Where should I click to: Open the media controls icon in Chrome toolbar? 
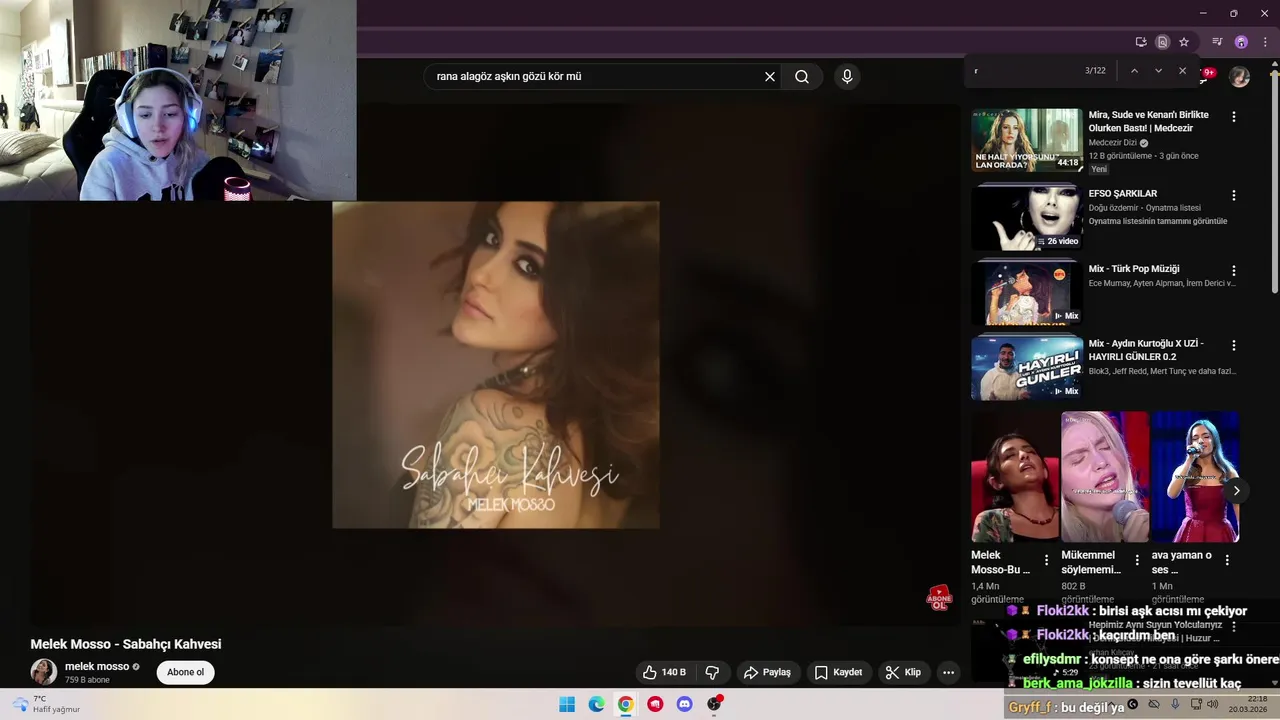pyautogui.click(x=1217, y=42)
